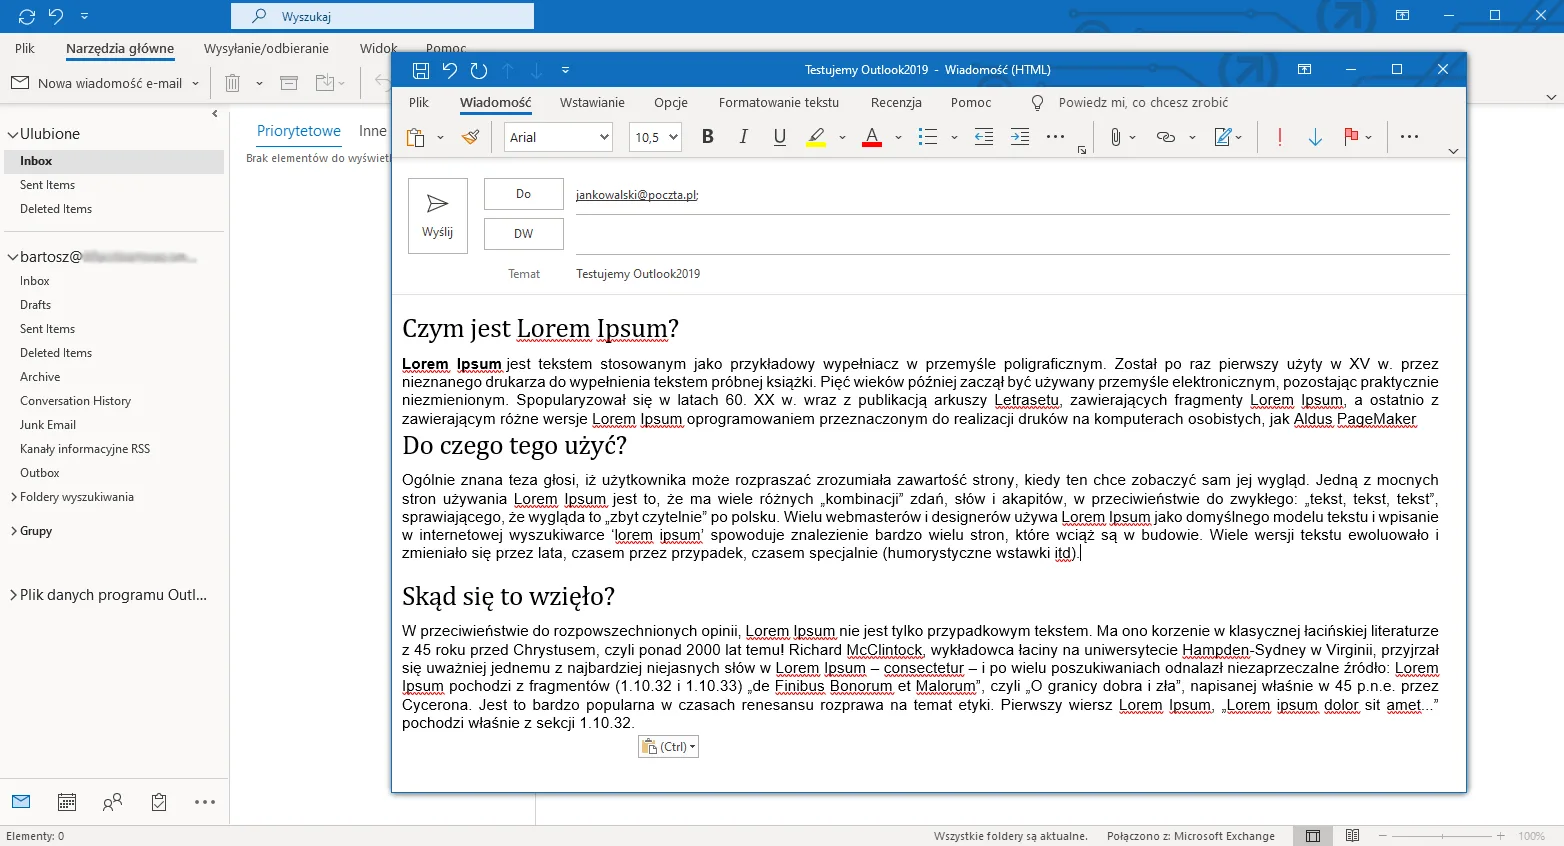Image resolution: width=1564 pixels, height=846 pixels.
Task: Click Nowa wiadomość e-mail in main window
Action: pos(97,83)
